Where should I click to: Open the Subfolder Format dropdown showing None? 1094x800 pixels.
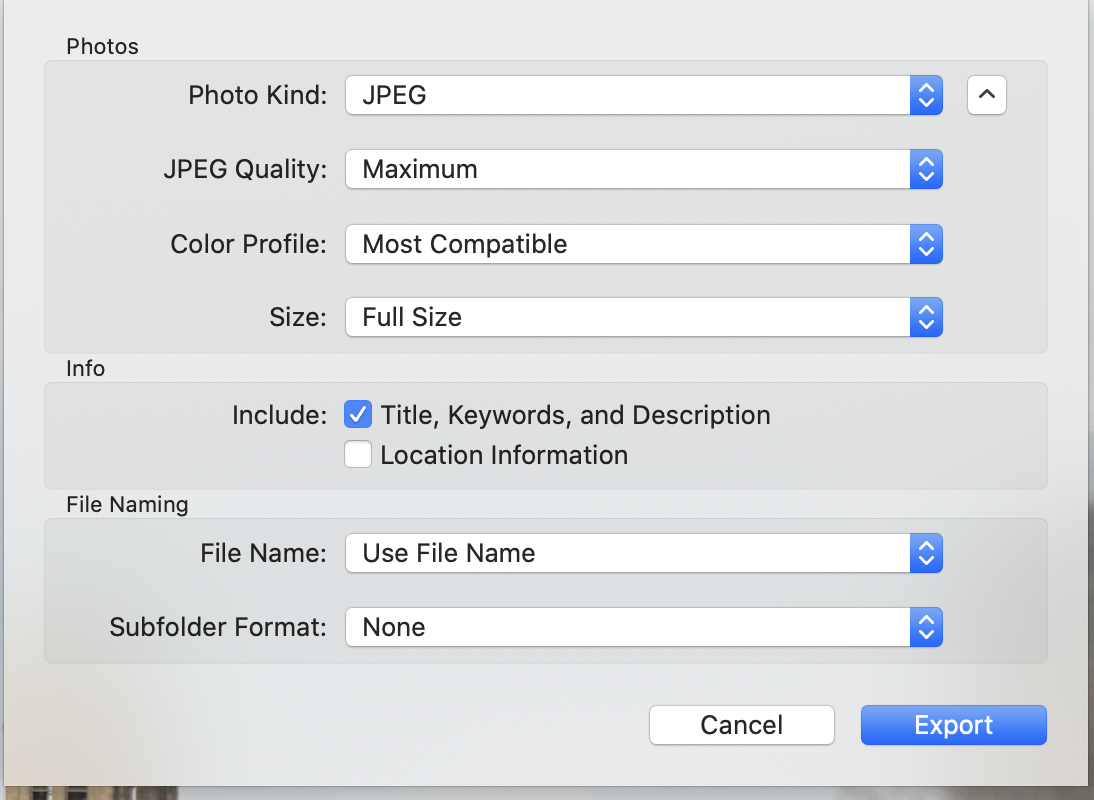pyautogui.click(x=628, y=627)
